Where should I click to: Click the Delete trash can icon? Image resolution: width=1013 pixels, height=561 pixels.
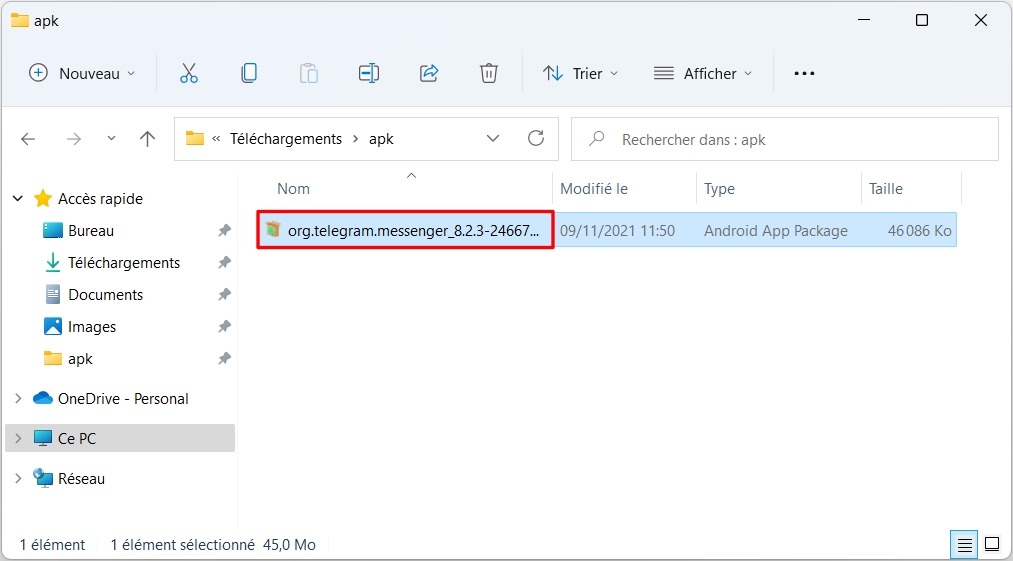(489, 73)
